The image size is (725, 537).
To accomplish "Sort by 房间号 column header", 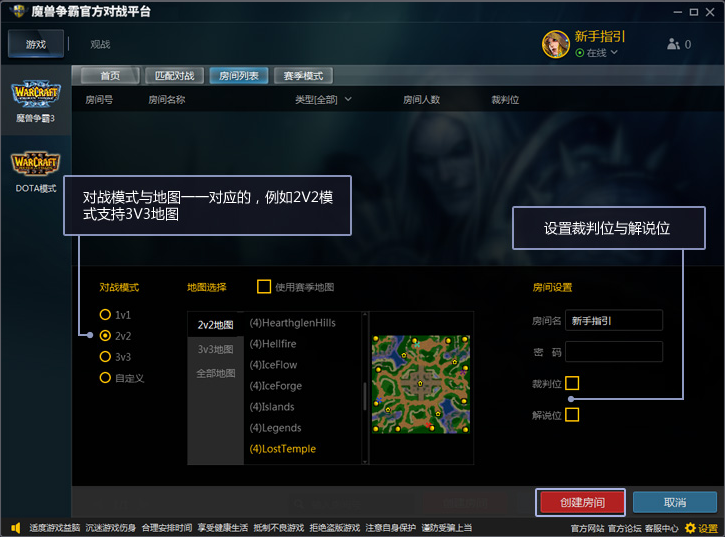I will click(x=99, y=99).
